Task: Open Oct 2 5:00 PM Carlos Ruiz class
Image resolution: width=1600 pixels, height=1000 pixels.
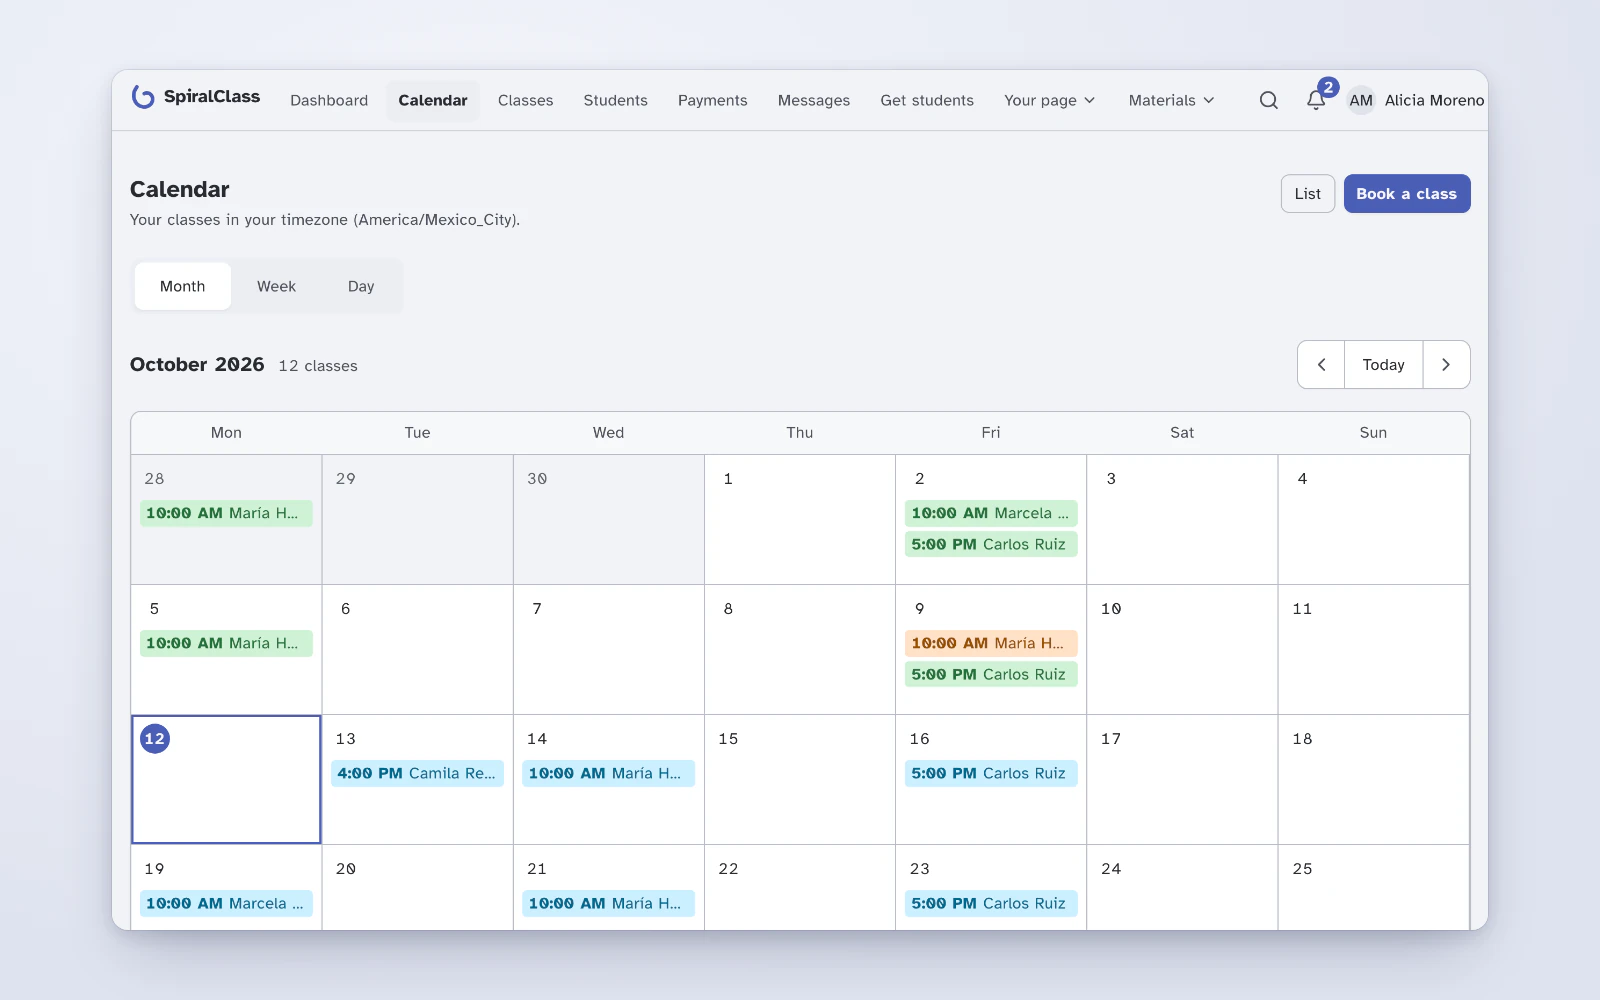Action: (991, 544)
